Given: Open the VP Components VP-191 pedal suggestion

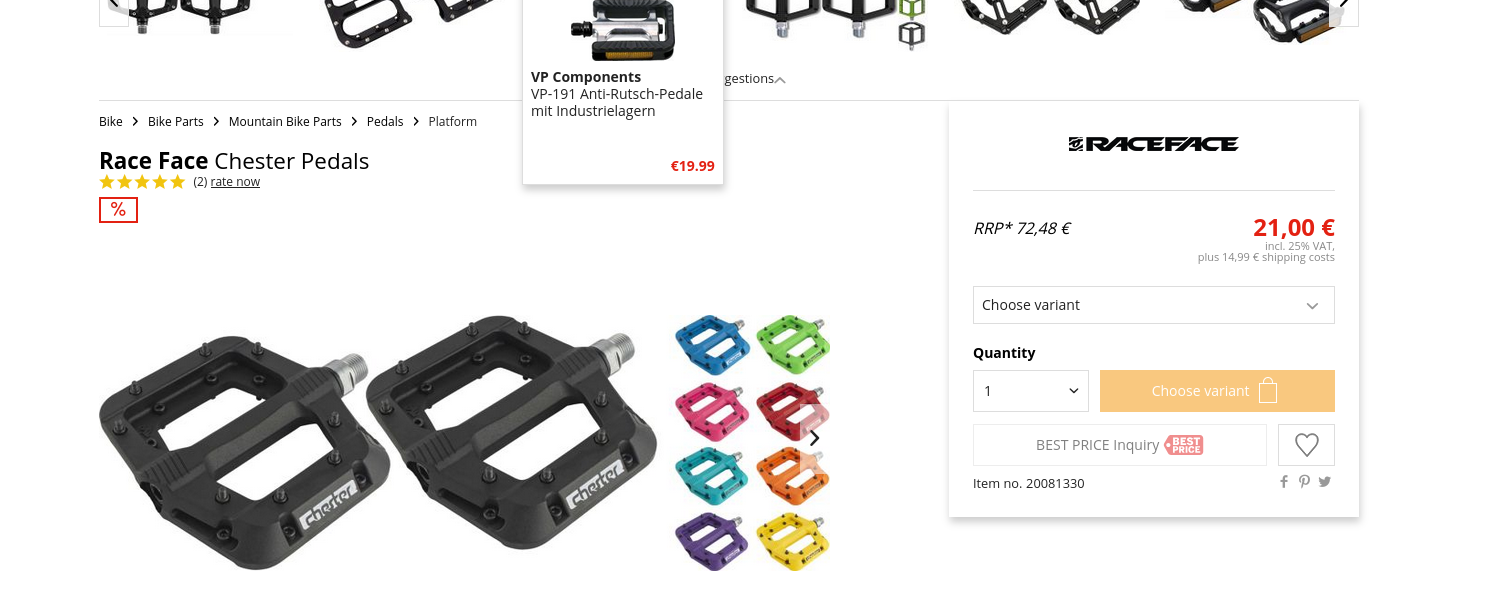Looking at the screenshot, I should point(623,92).
